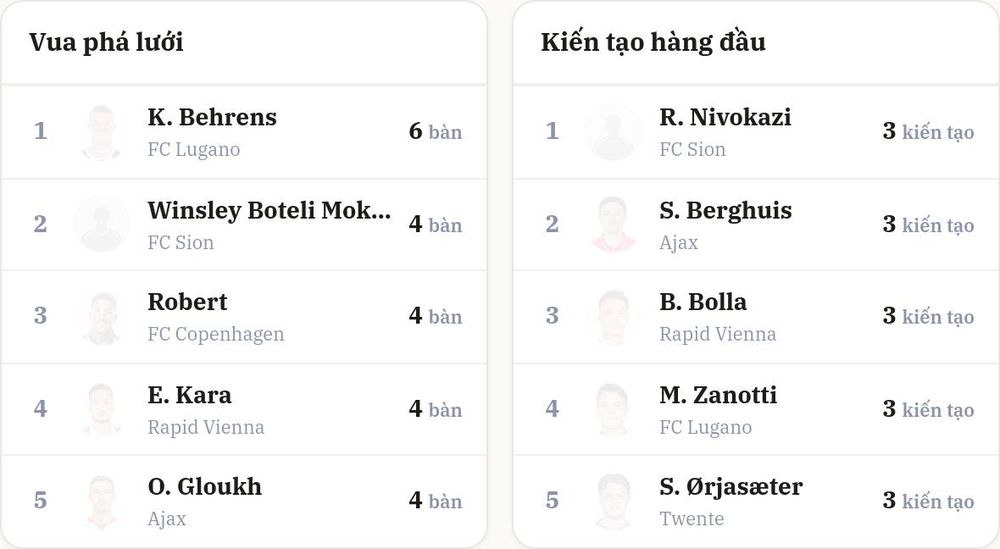Open K. Behrens player photo

(x=101, y=132)
